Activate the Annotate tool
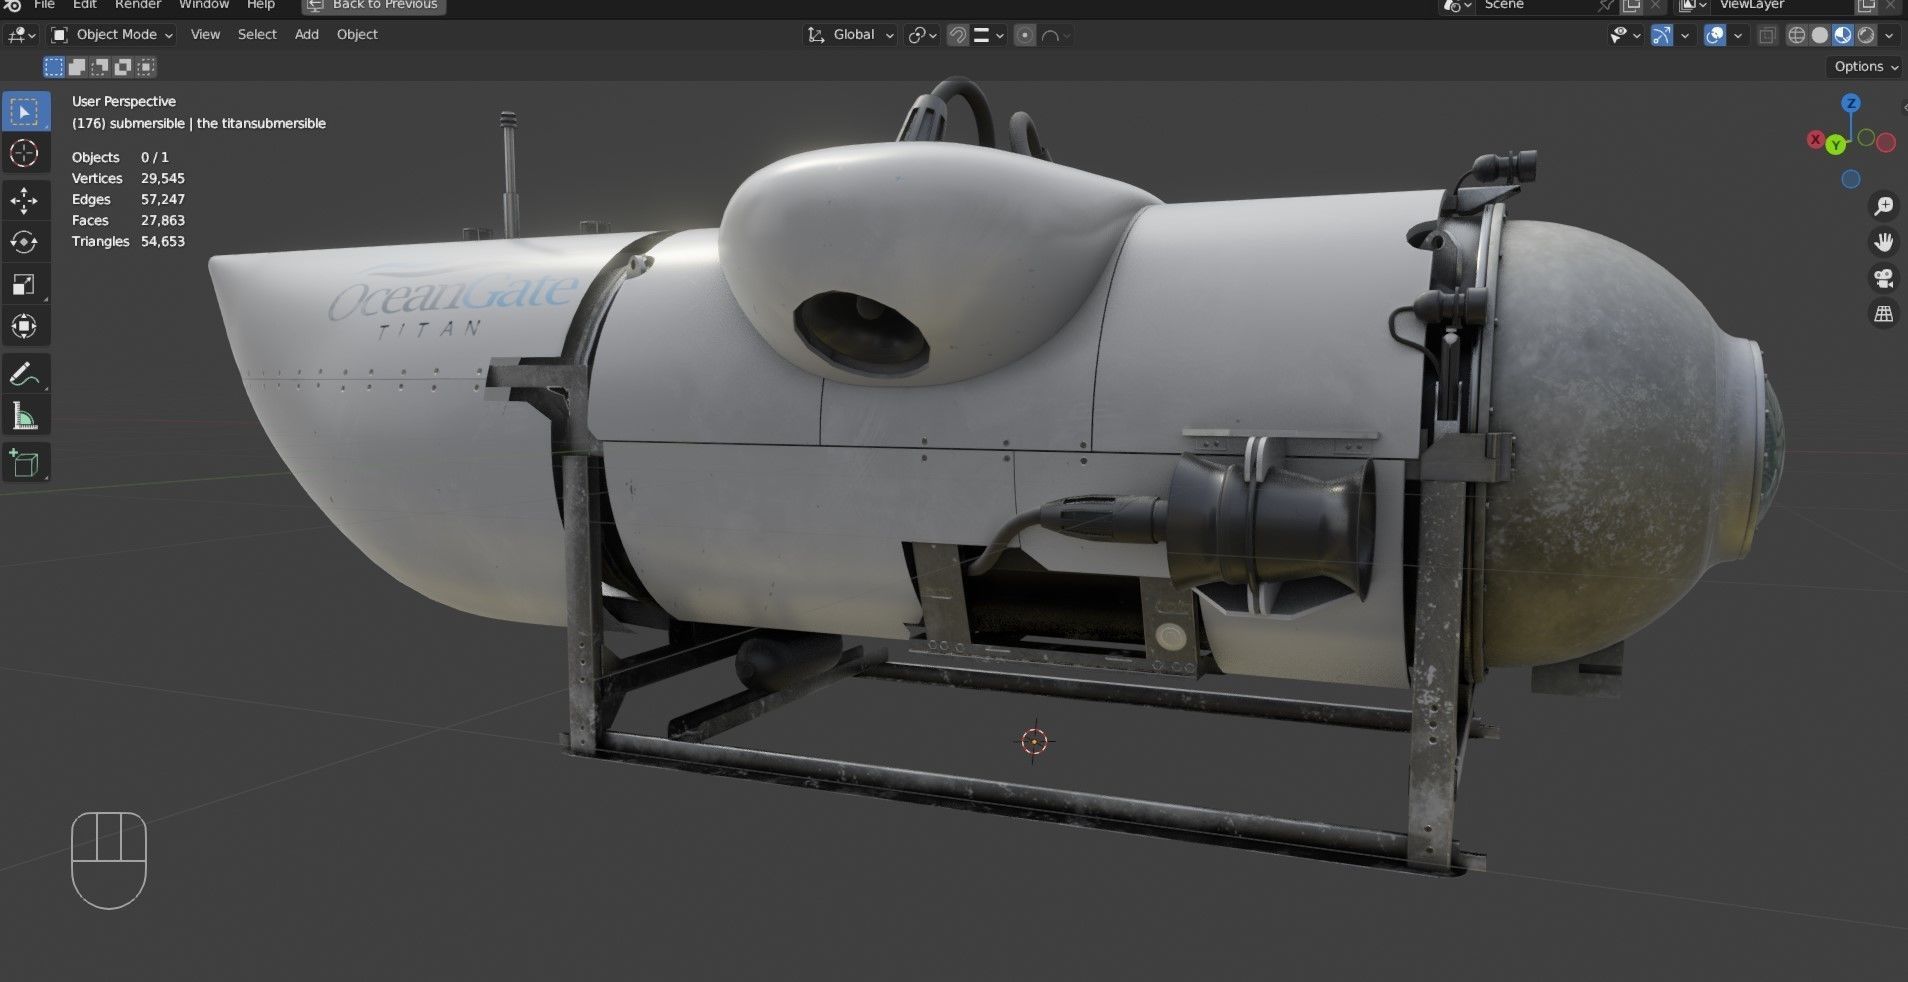The image size is (1908, 982). coord(25,374)
